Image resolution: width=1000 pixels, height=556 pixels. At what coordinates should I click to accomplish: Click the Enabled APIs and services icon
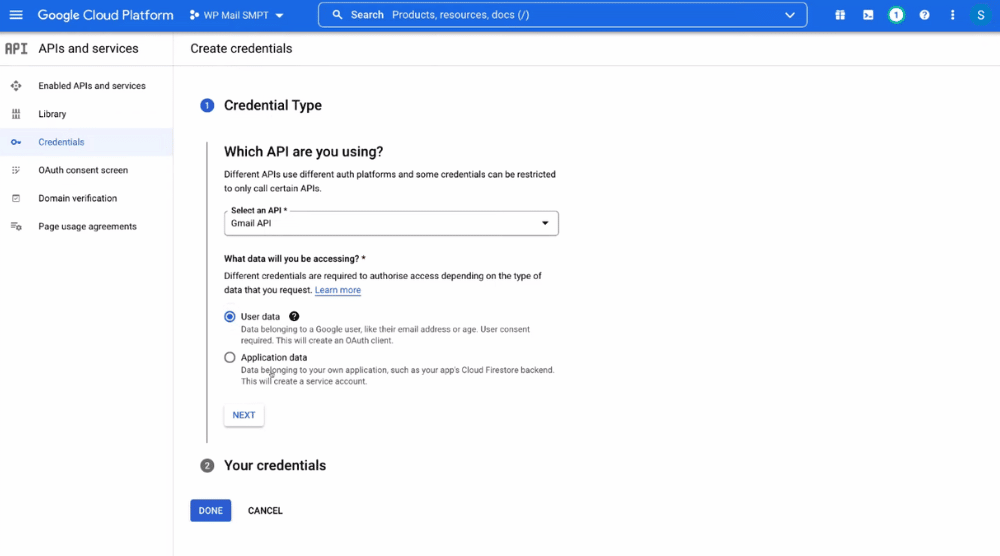pyautogui.click(x=16, y=85)
